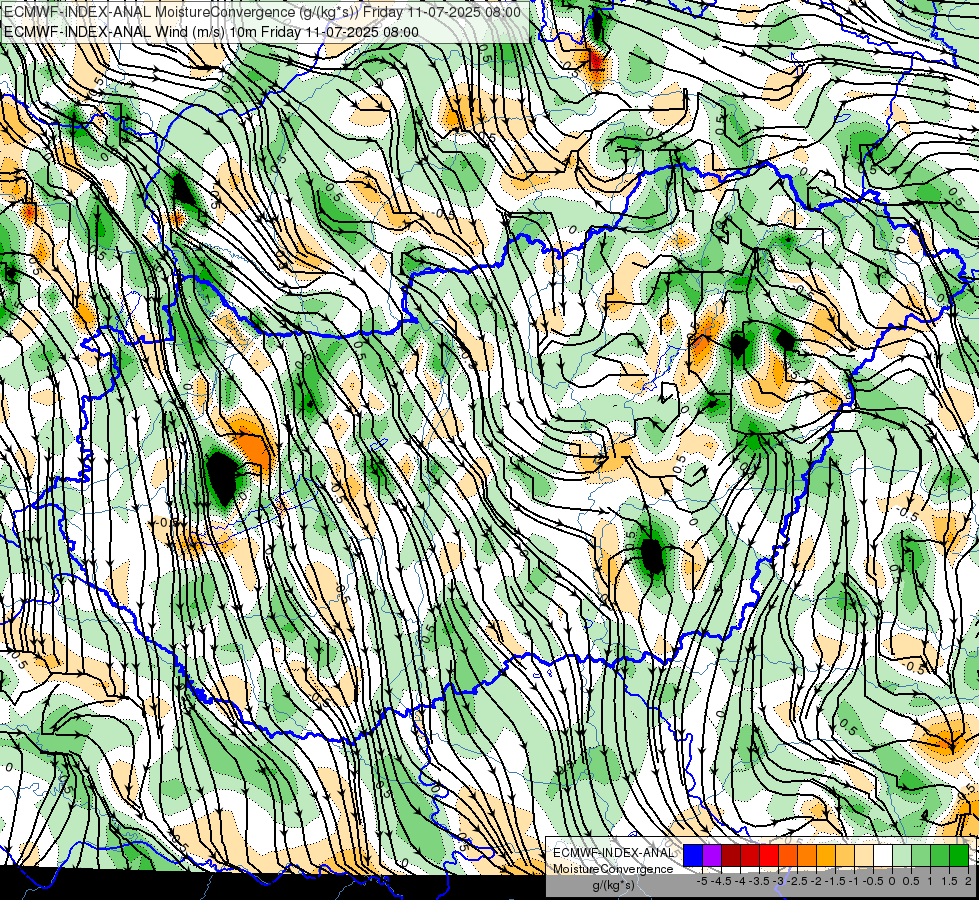Image resolution: width=979 pixels, height=900 pixels.
Task: Click the MoistureConvergence label in the legend
Action: (x=613, y=869)
